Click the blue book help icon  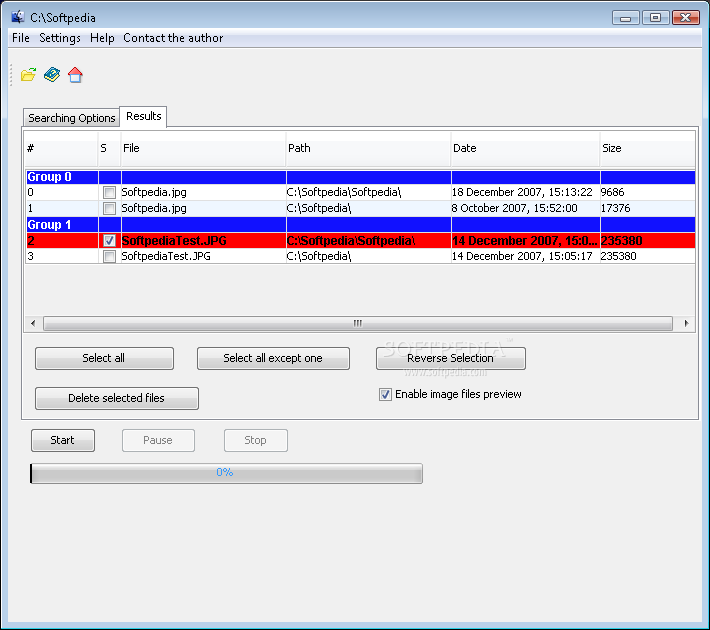(x=52, y=75)
